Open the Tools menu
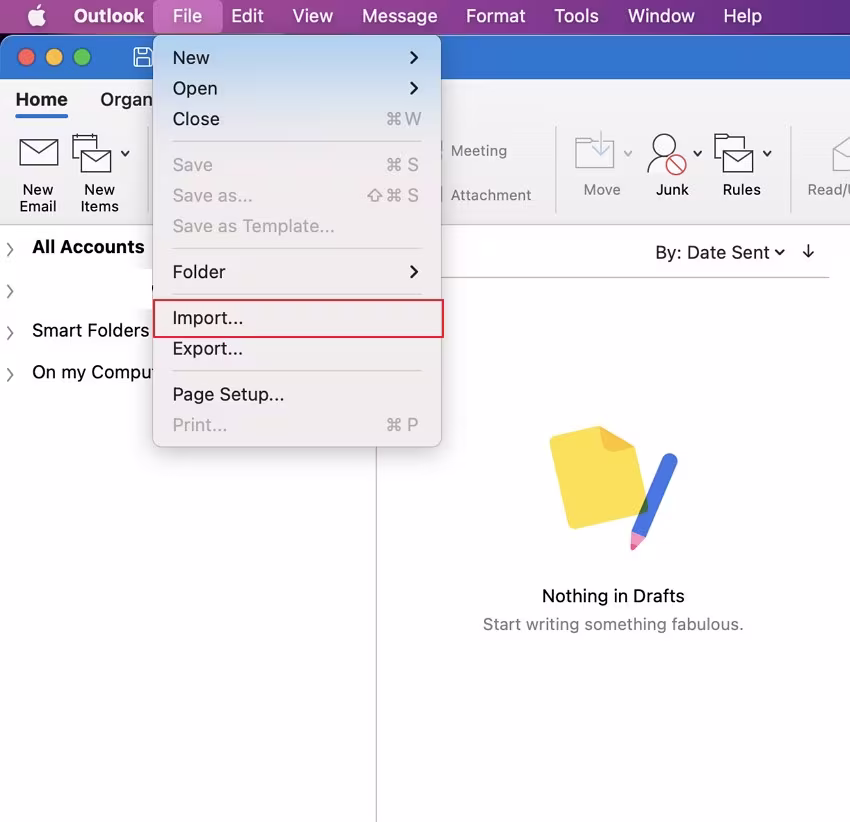 [576, 16]
